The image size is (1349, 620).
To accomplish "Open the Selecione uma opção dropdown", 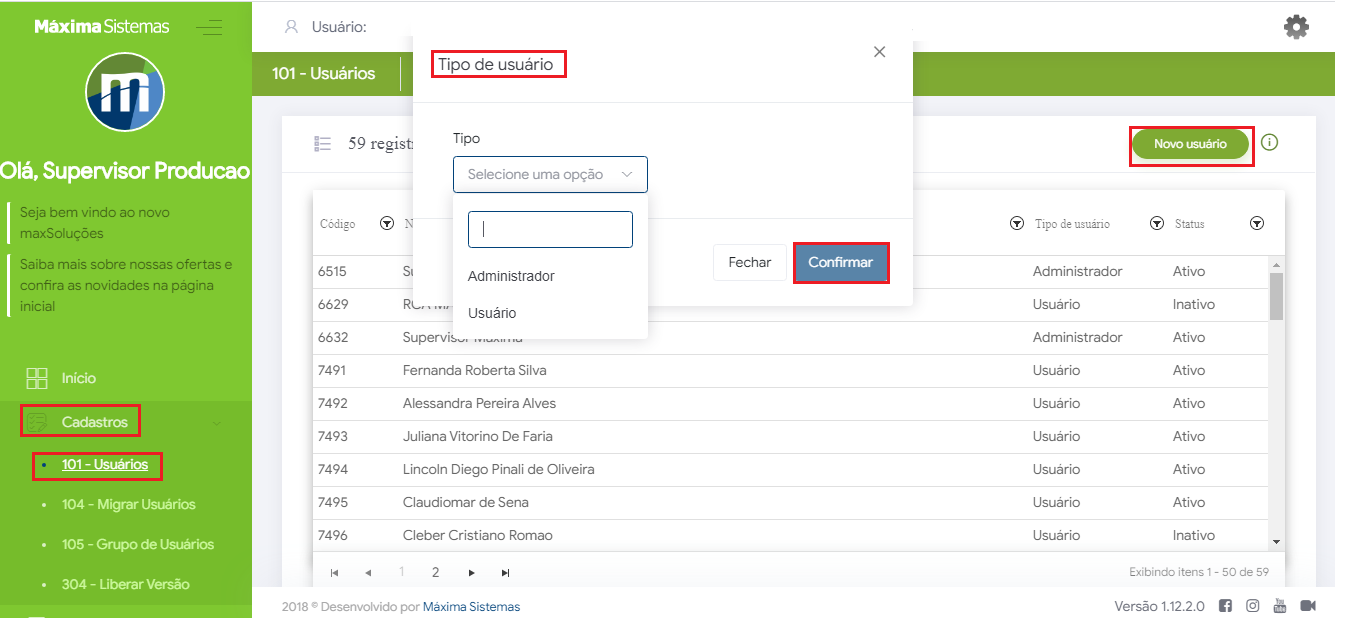I will [550, 174].
